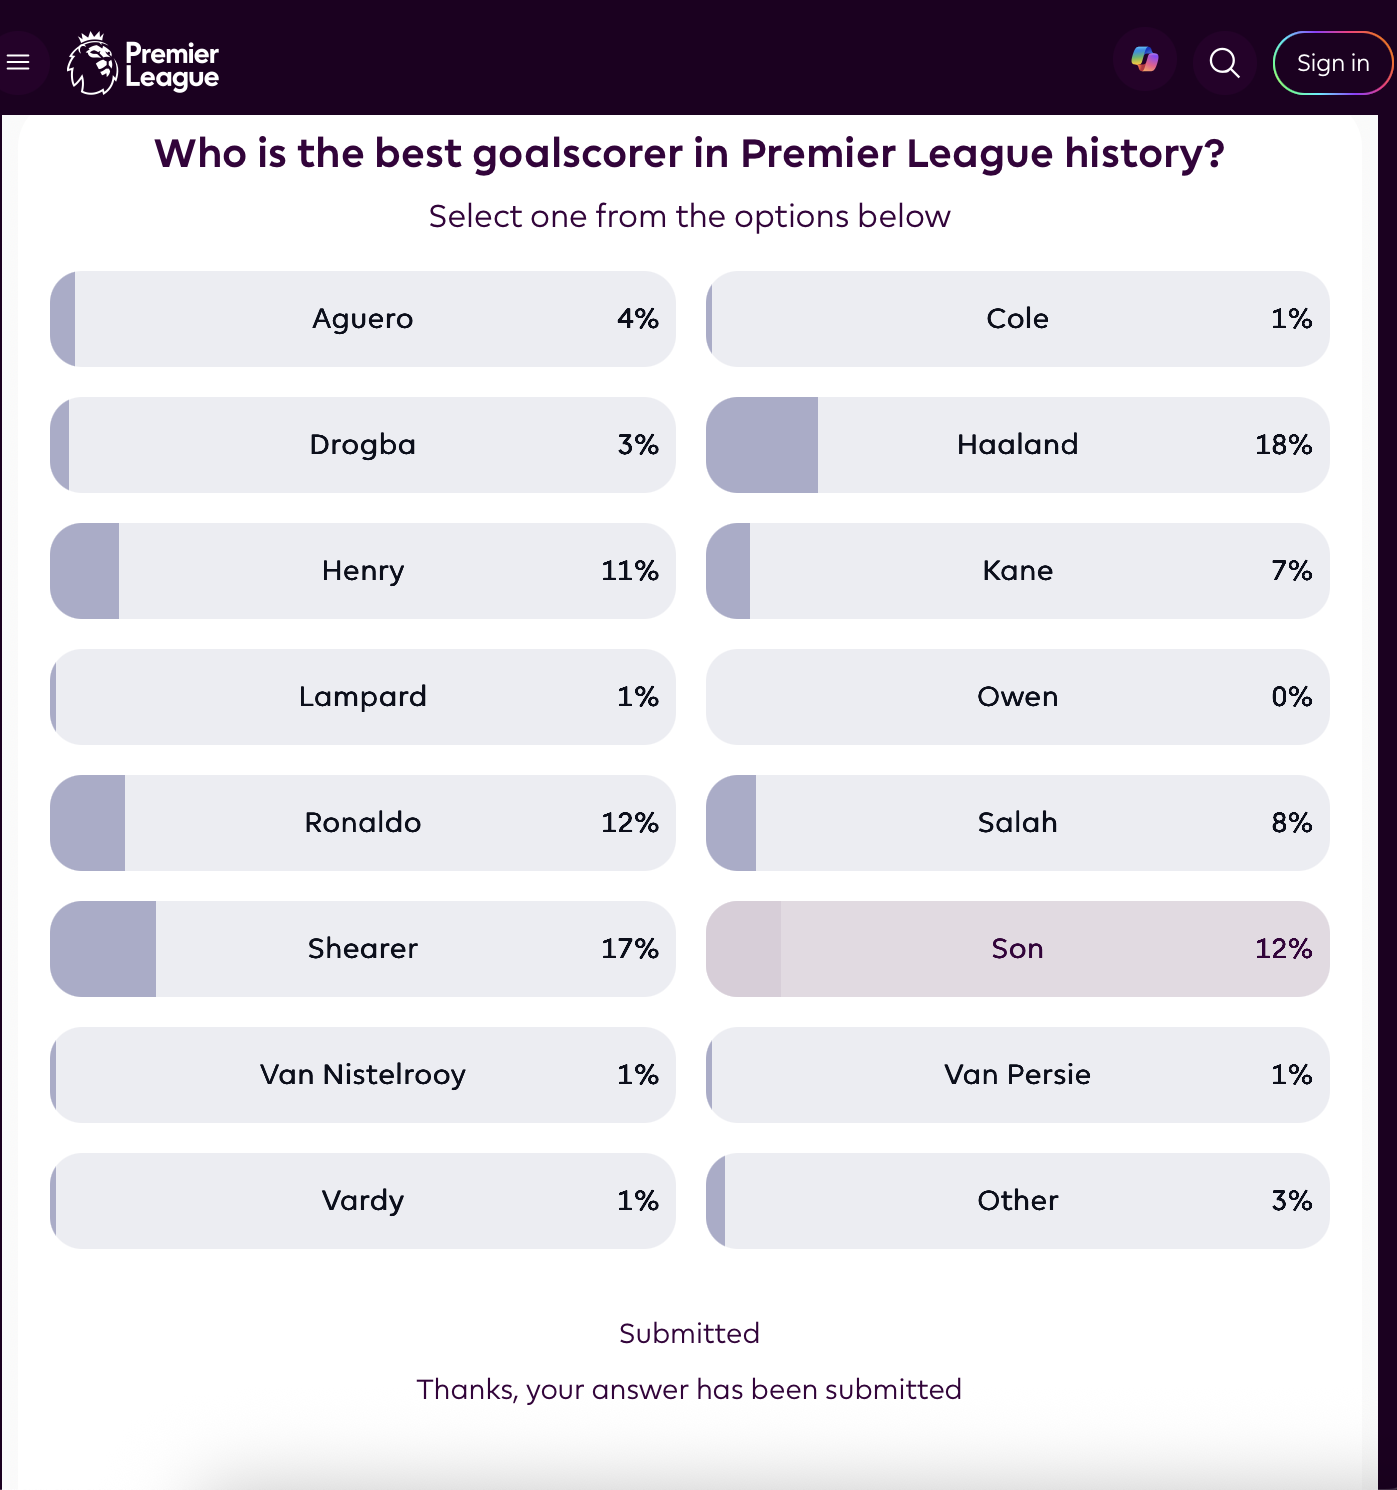Screen dimensions: 1397x1490
Task: Select the Aguero poll option
Action: pos(363,319)
